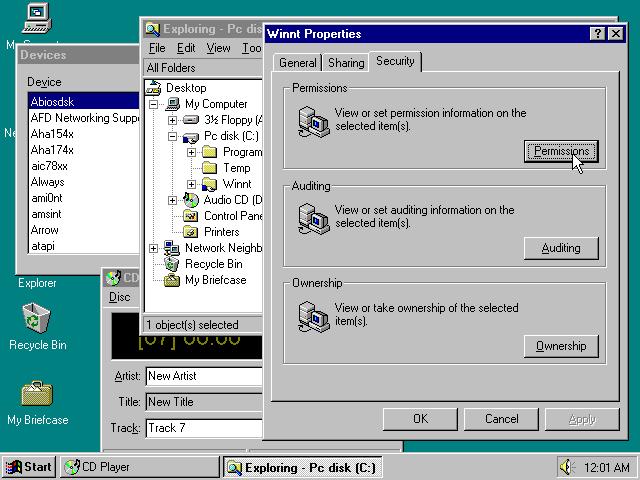Open the Edit menu in Explorer
The image size is (640, 480).
tap(186, 48)
